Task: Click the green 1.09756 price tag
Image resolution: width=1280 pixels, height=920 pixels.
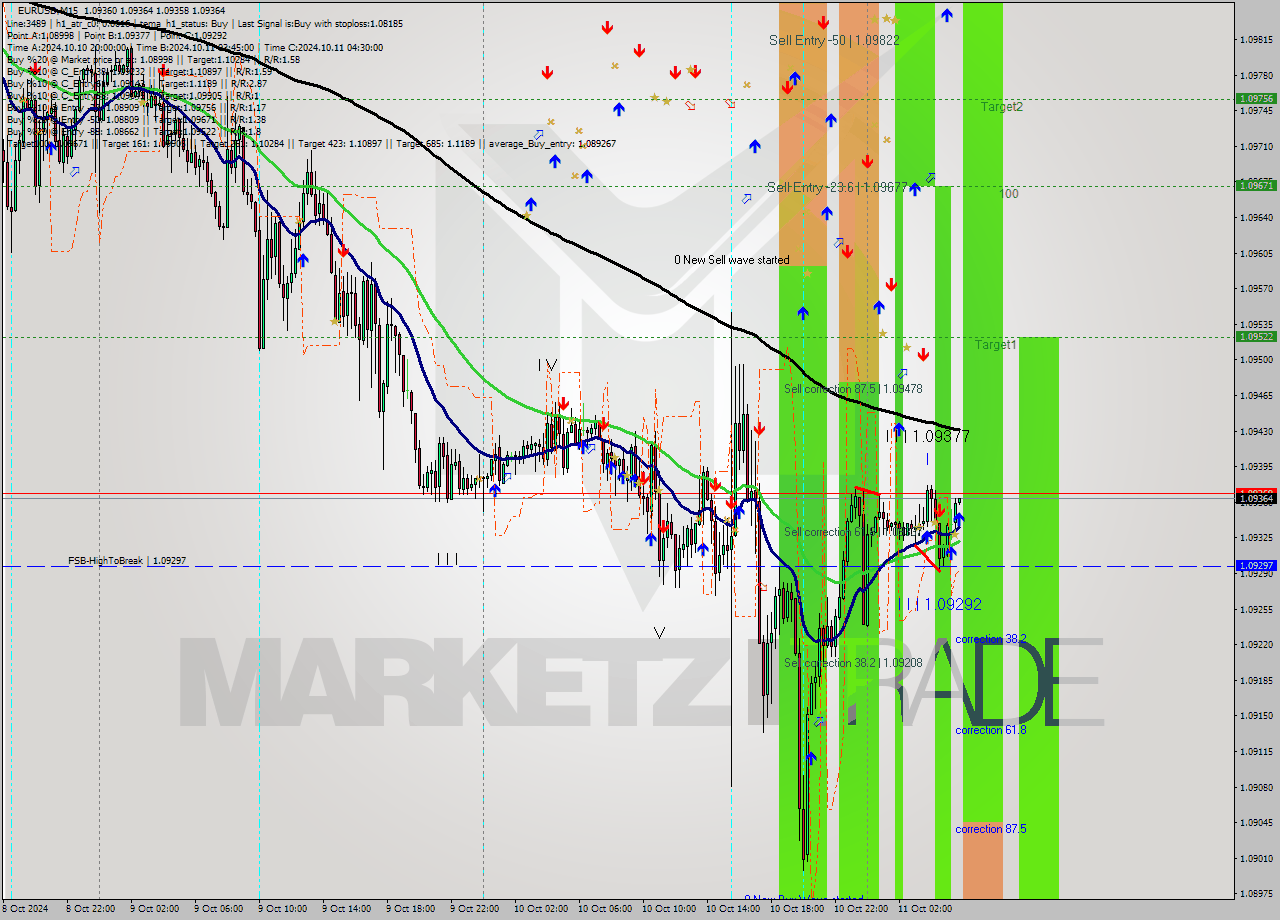Action: [1256, 99]
